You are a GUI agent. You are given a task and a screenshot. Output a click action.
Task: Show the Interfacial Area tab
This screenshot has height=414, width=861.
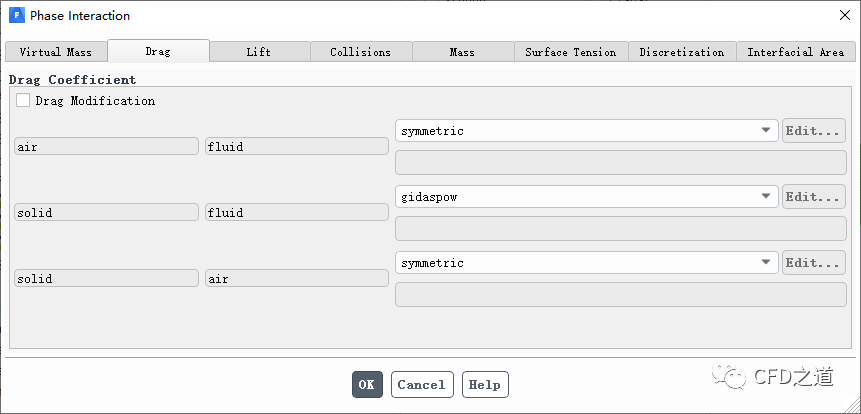(795, 52)
